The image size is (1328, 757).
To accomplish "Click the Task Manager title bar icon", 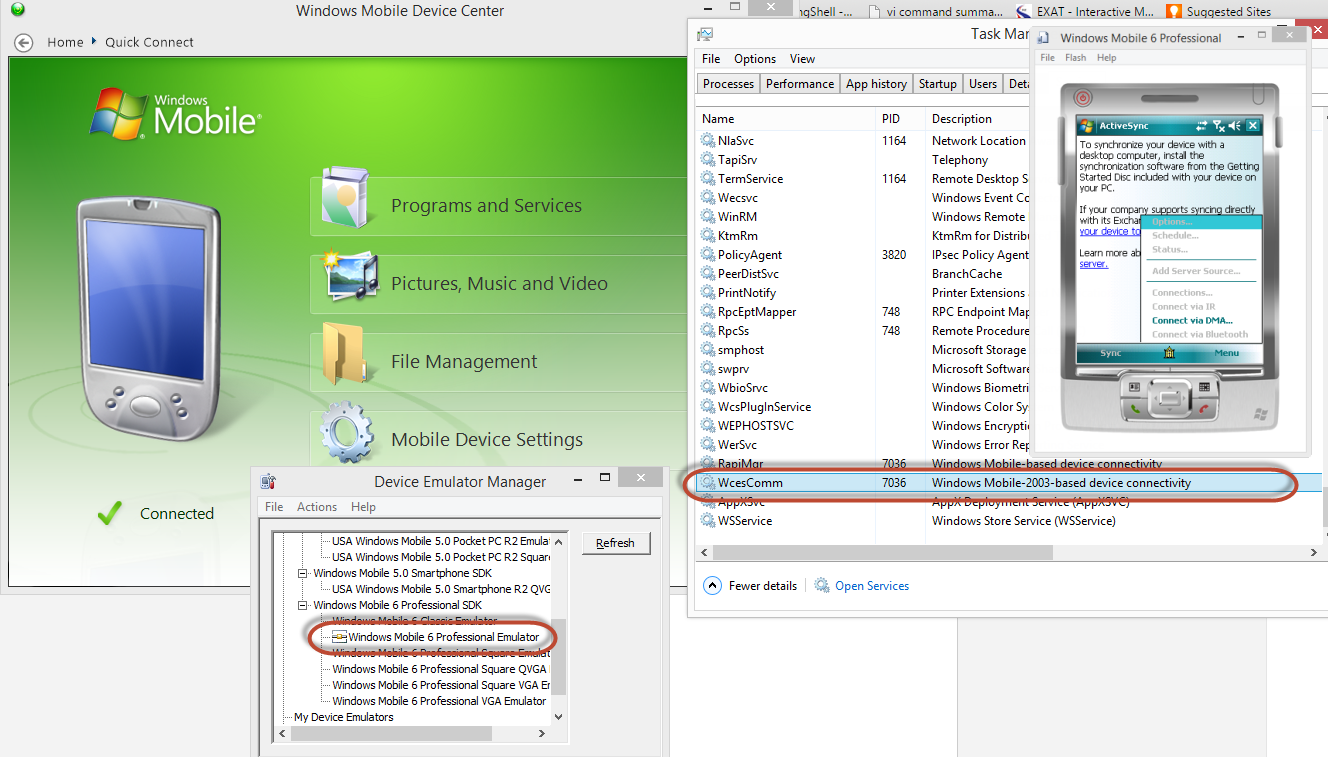I will [705, 34].
